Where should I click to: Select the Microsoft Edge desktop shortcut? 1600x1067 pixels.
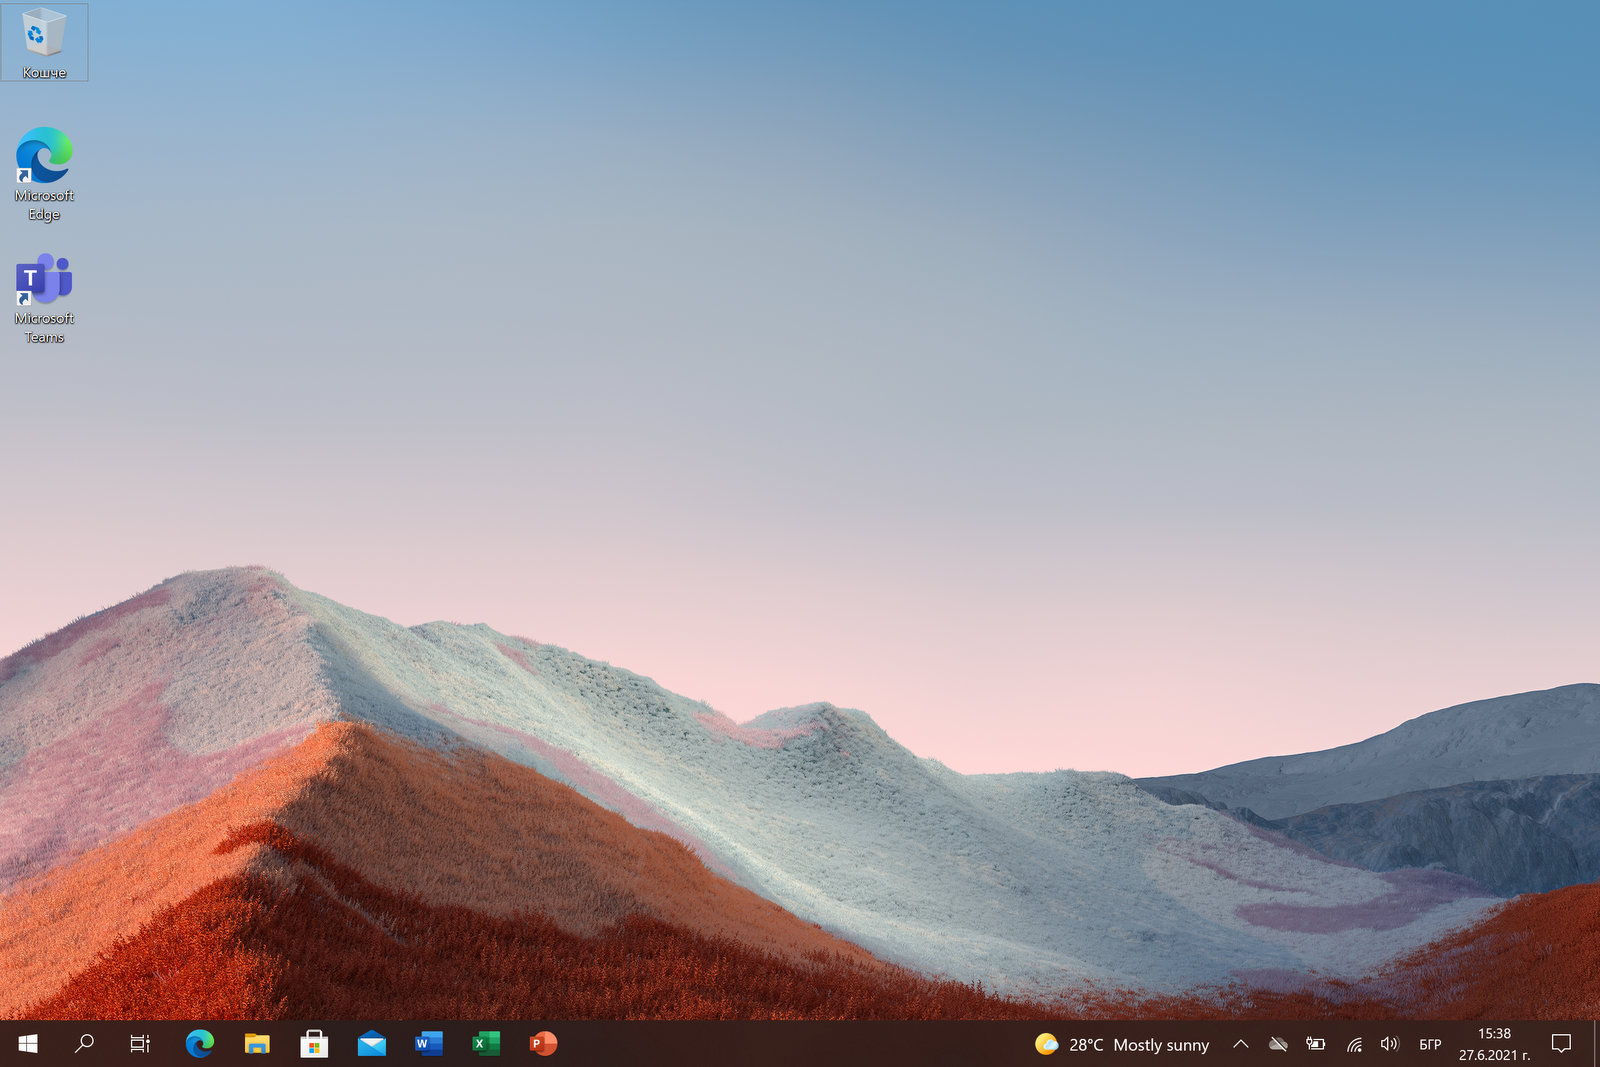(44, 172)
